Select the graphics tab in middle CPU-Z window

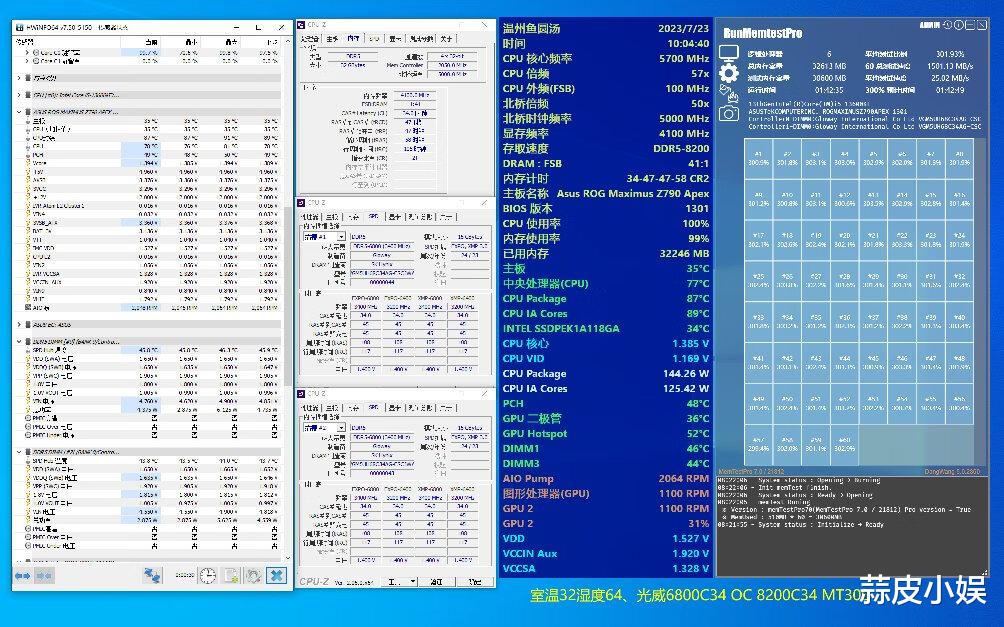(395, 217)
